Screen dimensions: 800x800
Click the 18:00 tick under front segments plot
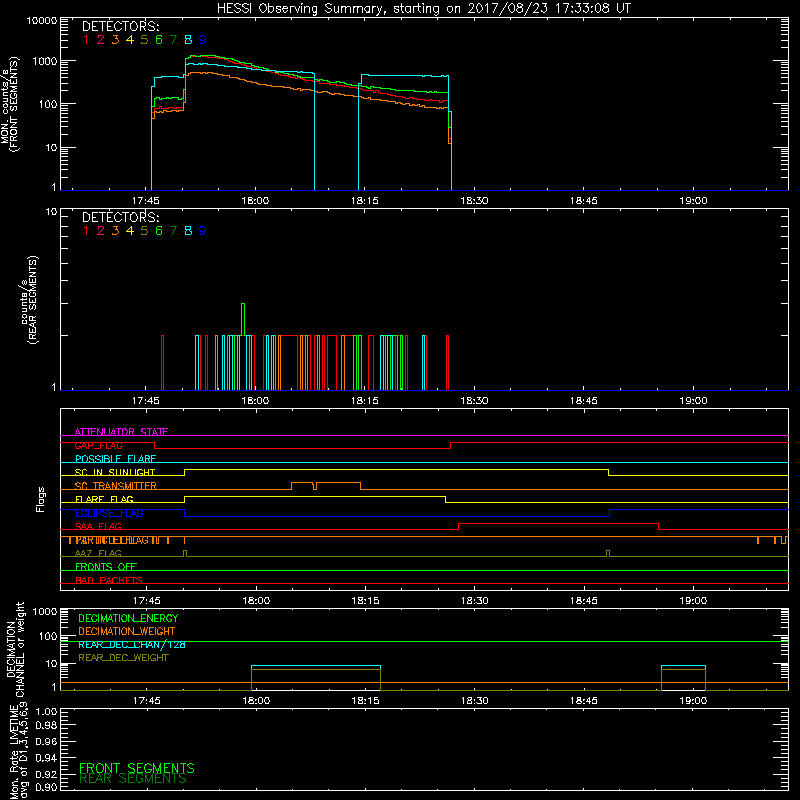tap(255, 201)
